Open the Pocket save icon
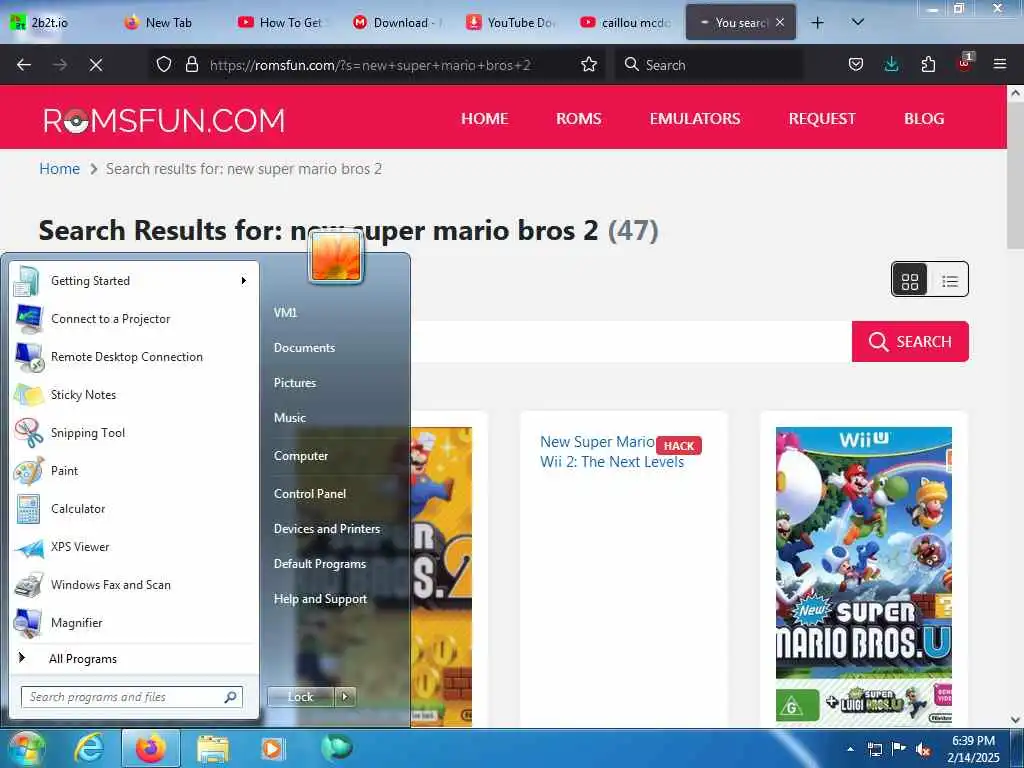Image resolution: width=1024 pixels, height=768 pixels. pos(856,65)
